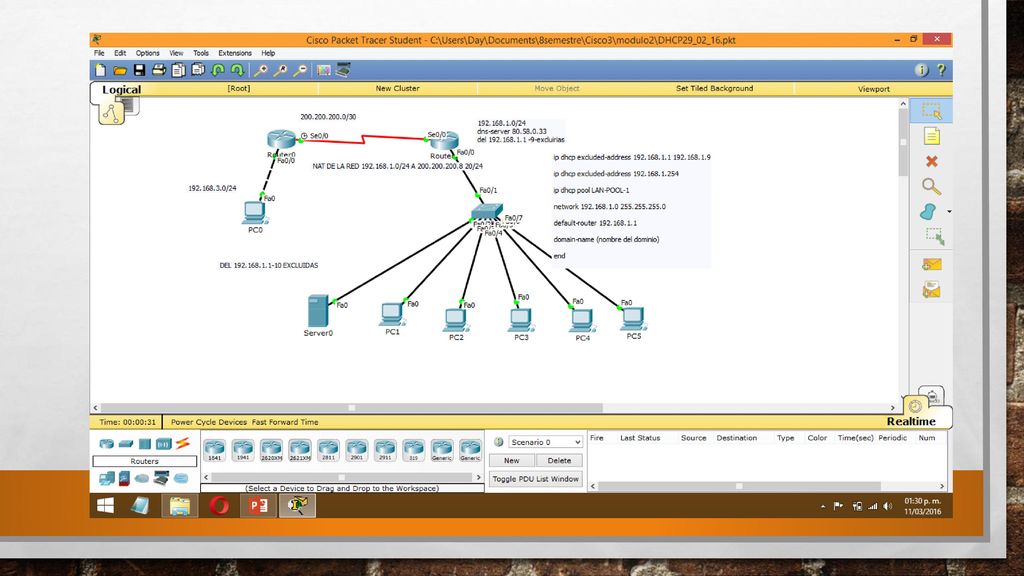The height and width of the screenshot is (576, 1024).
Task: Click the workspace horizontal scrollbar thumb
Action: click(352, 408)
